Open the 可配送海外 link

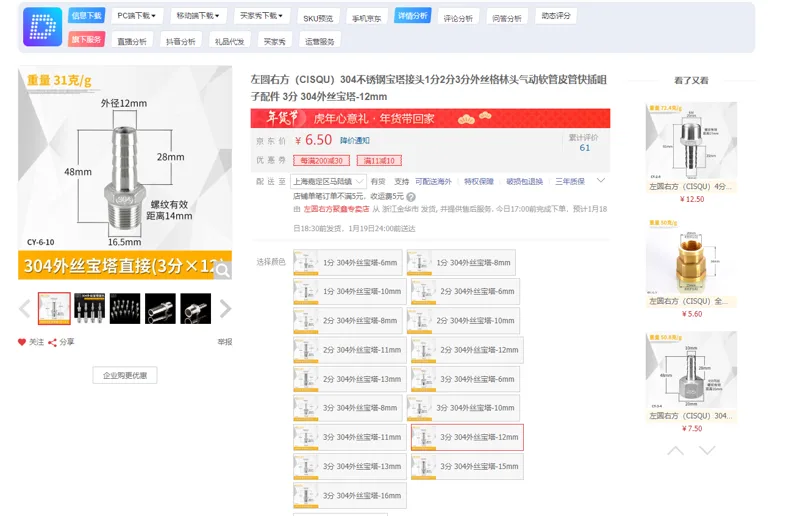pos(433,181)
